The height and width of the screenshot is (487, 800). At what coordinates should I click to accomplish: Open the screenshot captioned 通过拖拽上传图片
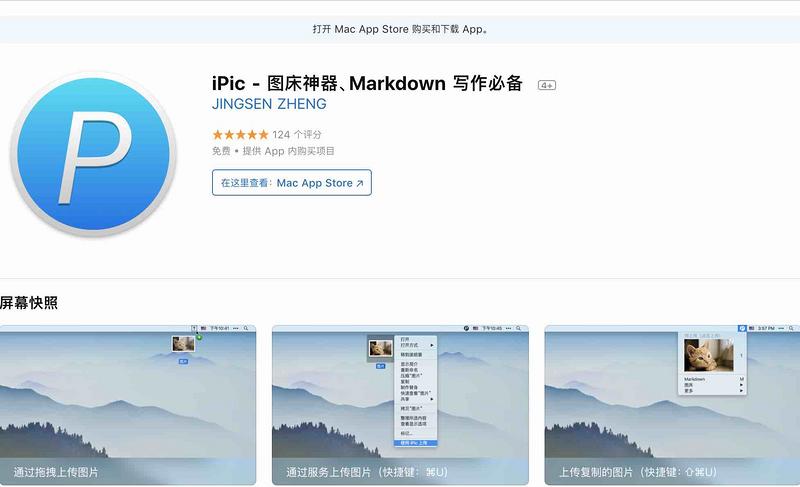tap(128, 405)
